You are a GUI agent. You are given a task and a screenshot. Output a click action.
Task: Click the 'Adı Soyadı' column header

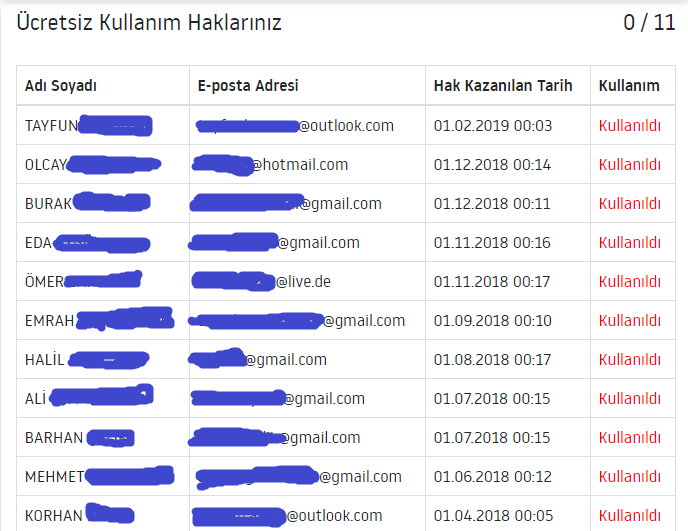tap(61, 86)
